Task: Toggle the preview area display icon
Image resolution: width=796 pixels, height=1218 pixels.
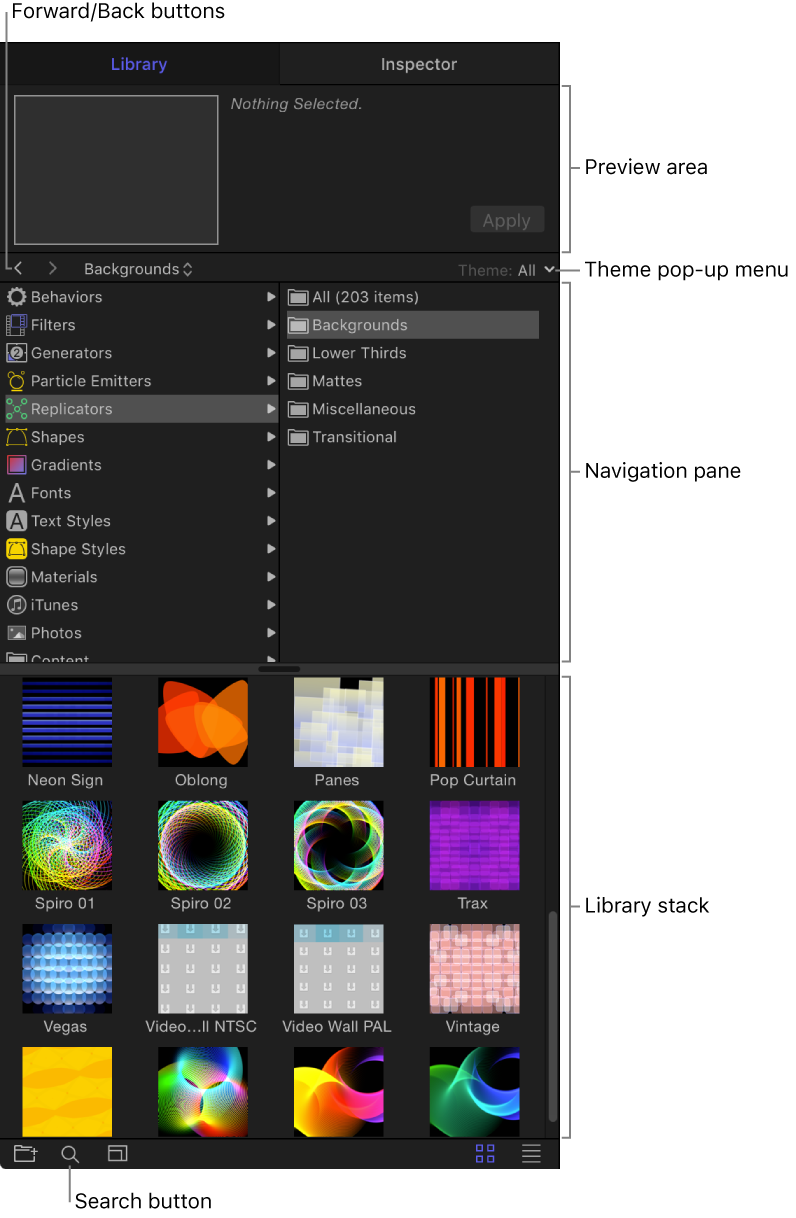Action: click(118, 1154)
